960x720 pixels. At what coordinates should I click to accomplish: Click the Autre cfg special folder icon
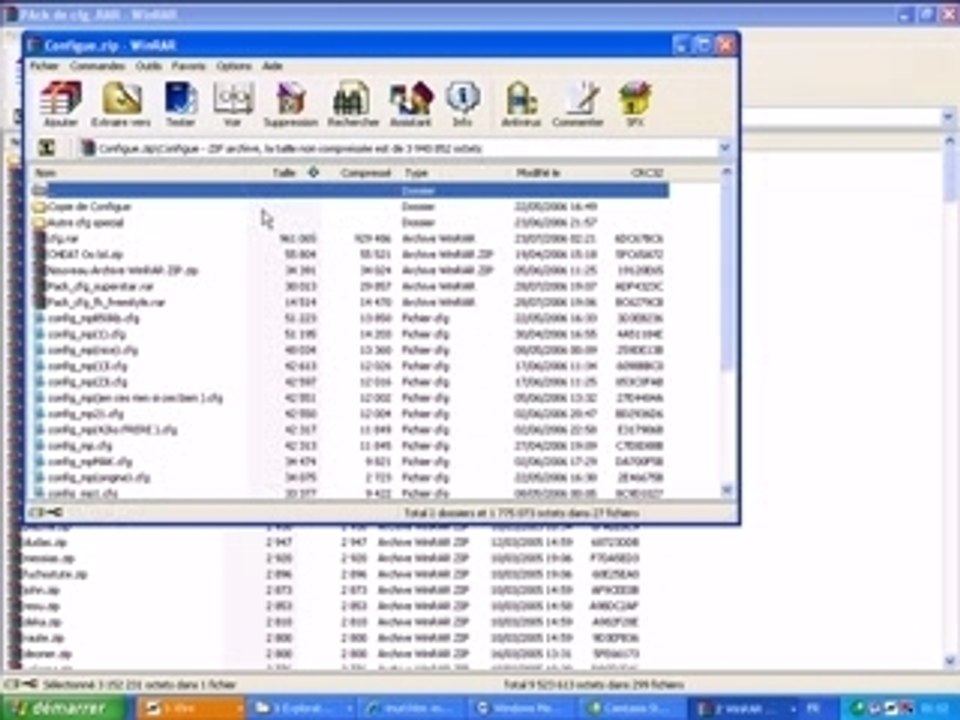coord(39,223)
